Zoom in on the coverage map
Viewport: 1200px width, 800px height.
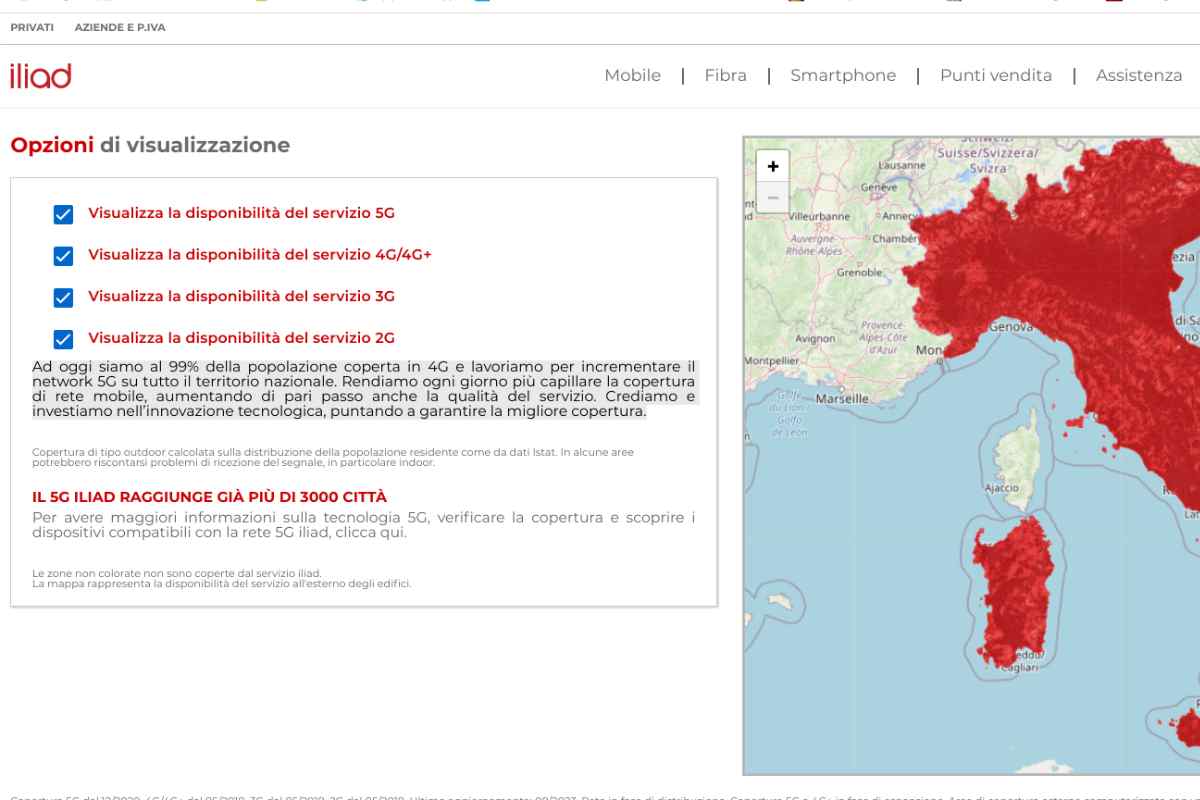click(x=773, y=167)
